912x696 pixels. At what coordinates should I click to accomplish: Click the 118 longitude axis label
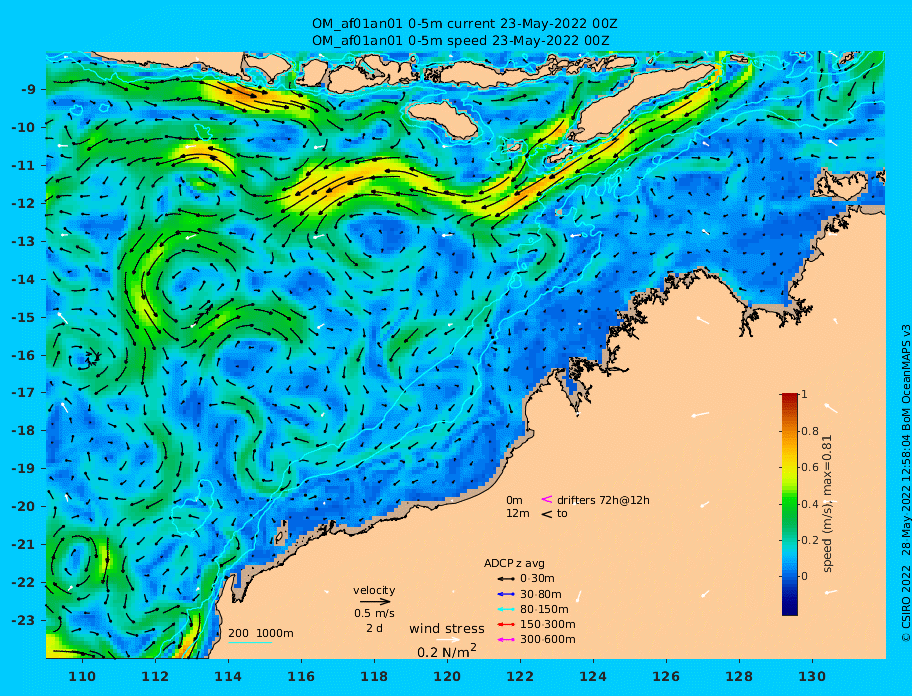tap(374, 676)
